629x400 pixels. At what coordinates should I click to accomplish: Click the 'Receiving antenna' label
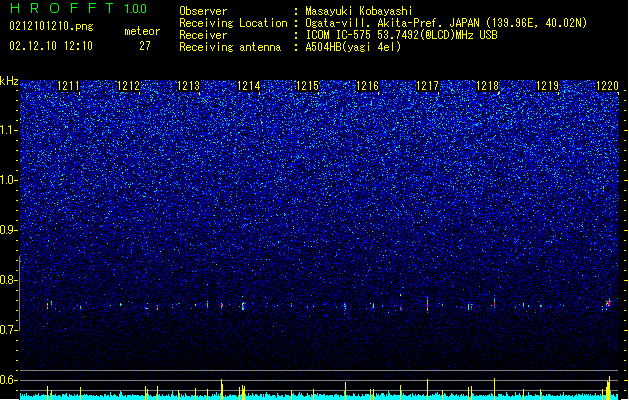click(x=230, y=47)
